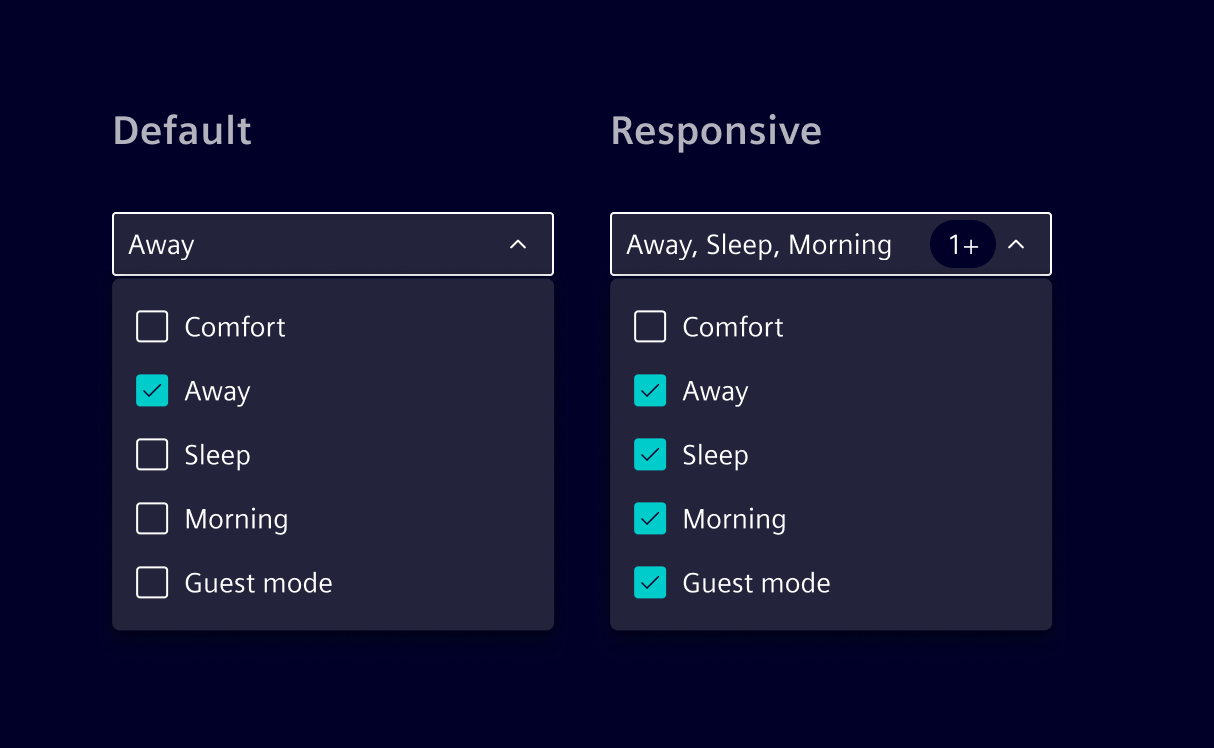The height and width of the screenshot is (748, 1214).
Task: Select the Guest mode label in Responsive list
Action: click(x=756, y=582)
